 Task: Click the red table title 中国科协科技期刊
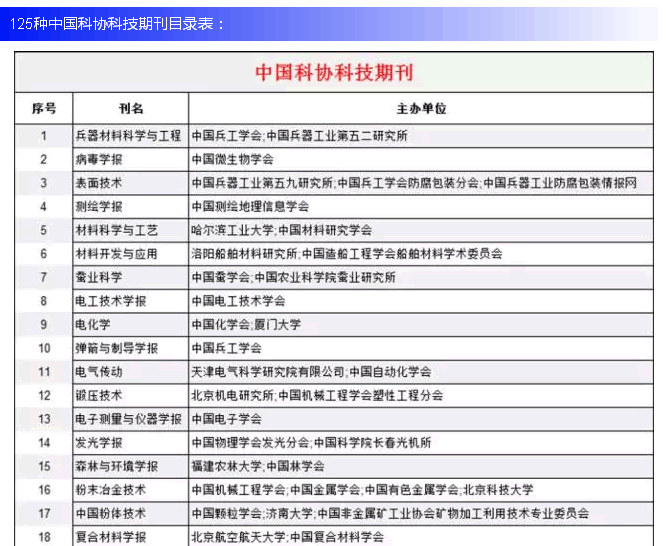[334, 73]
